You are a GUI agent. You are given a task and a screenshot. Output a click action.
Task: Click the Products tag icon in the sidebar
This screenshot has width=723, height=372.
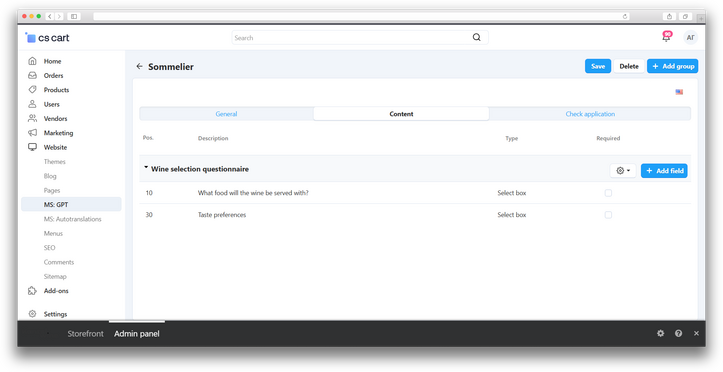[32, 89]
